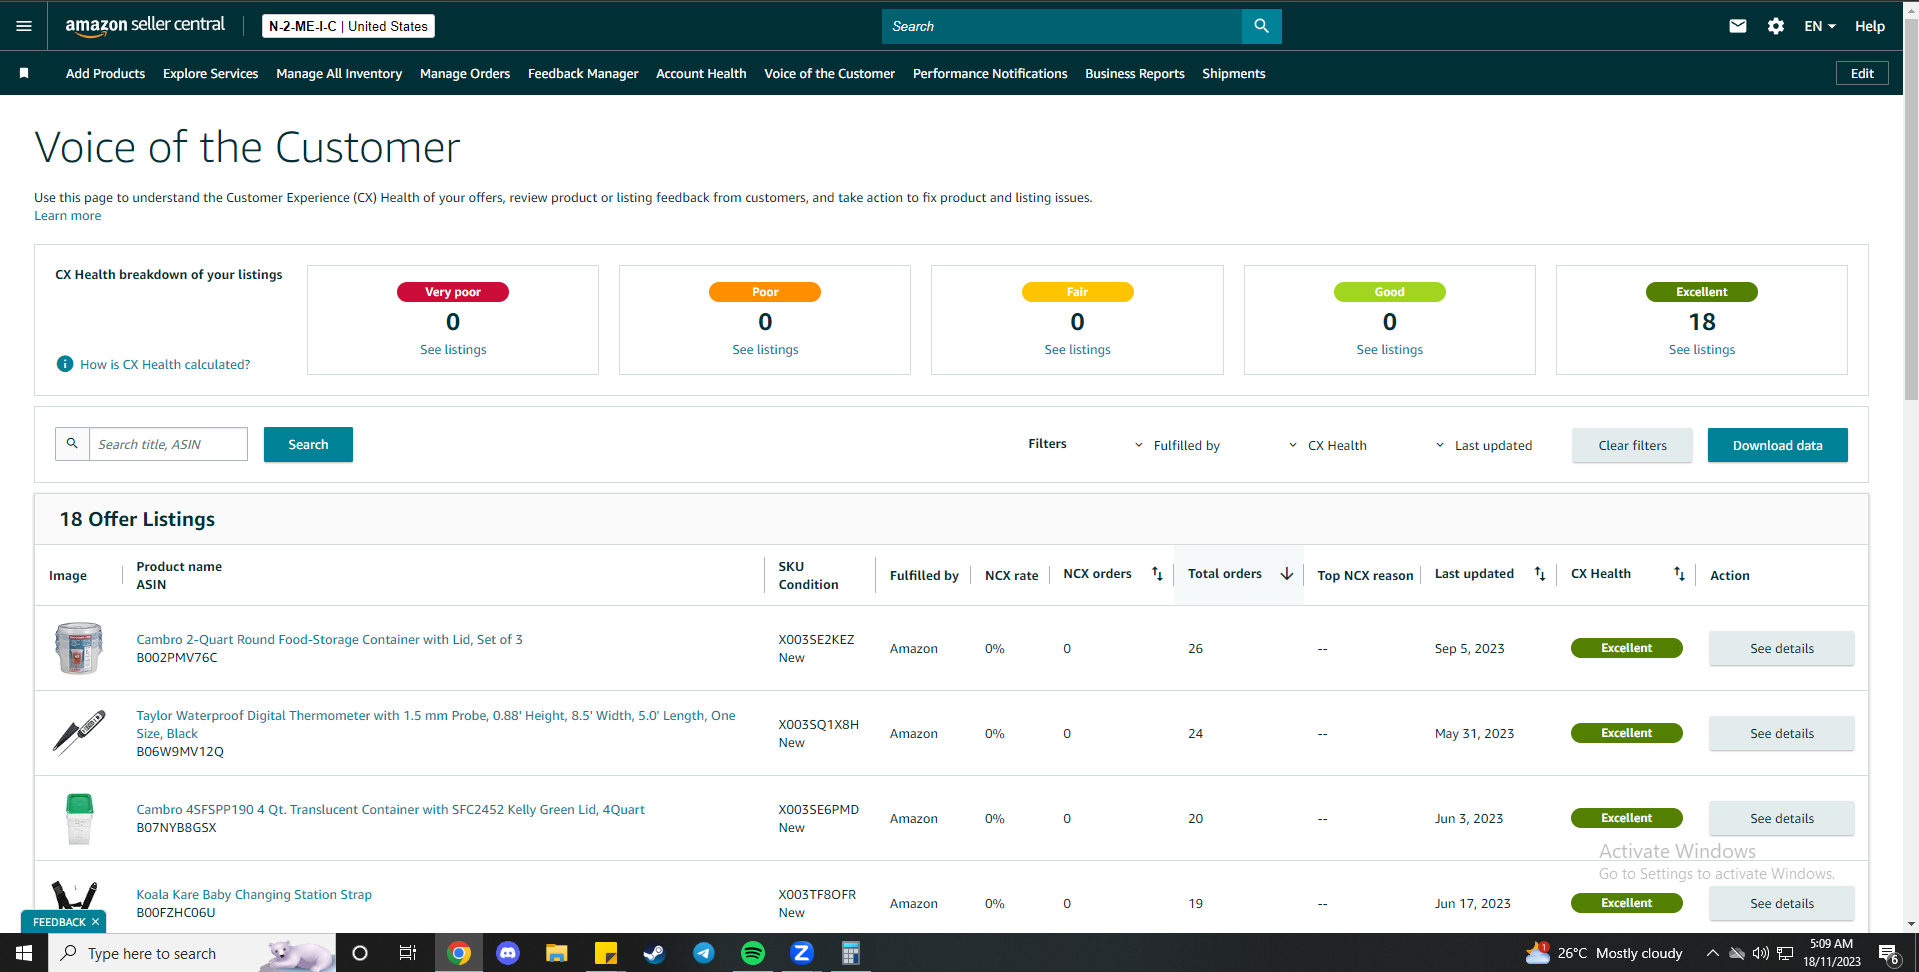Image resolution: width=1919 pixels, height=972 pixels.
Task: Click the Amazon Seller Central logo
Action: 145,26
